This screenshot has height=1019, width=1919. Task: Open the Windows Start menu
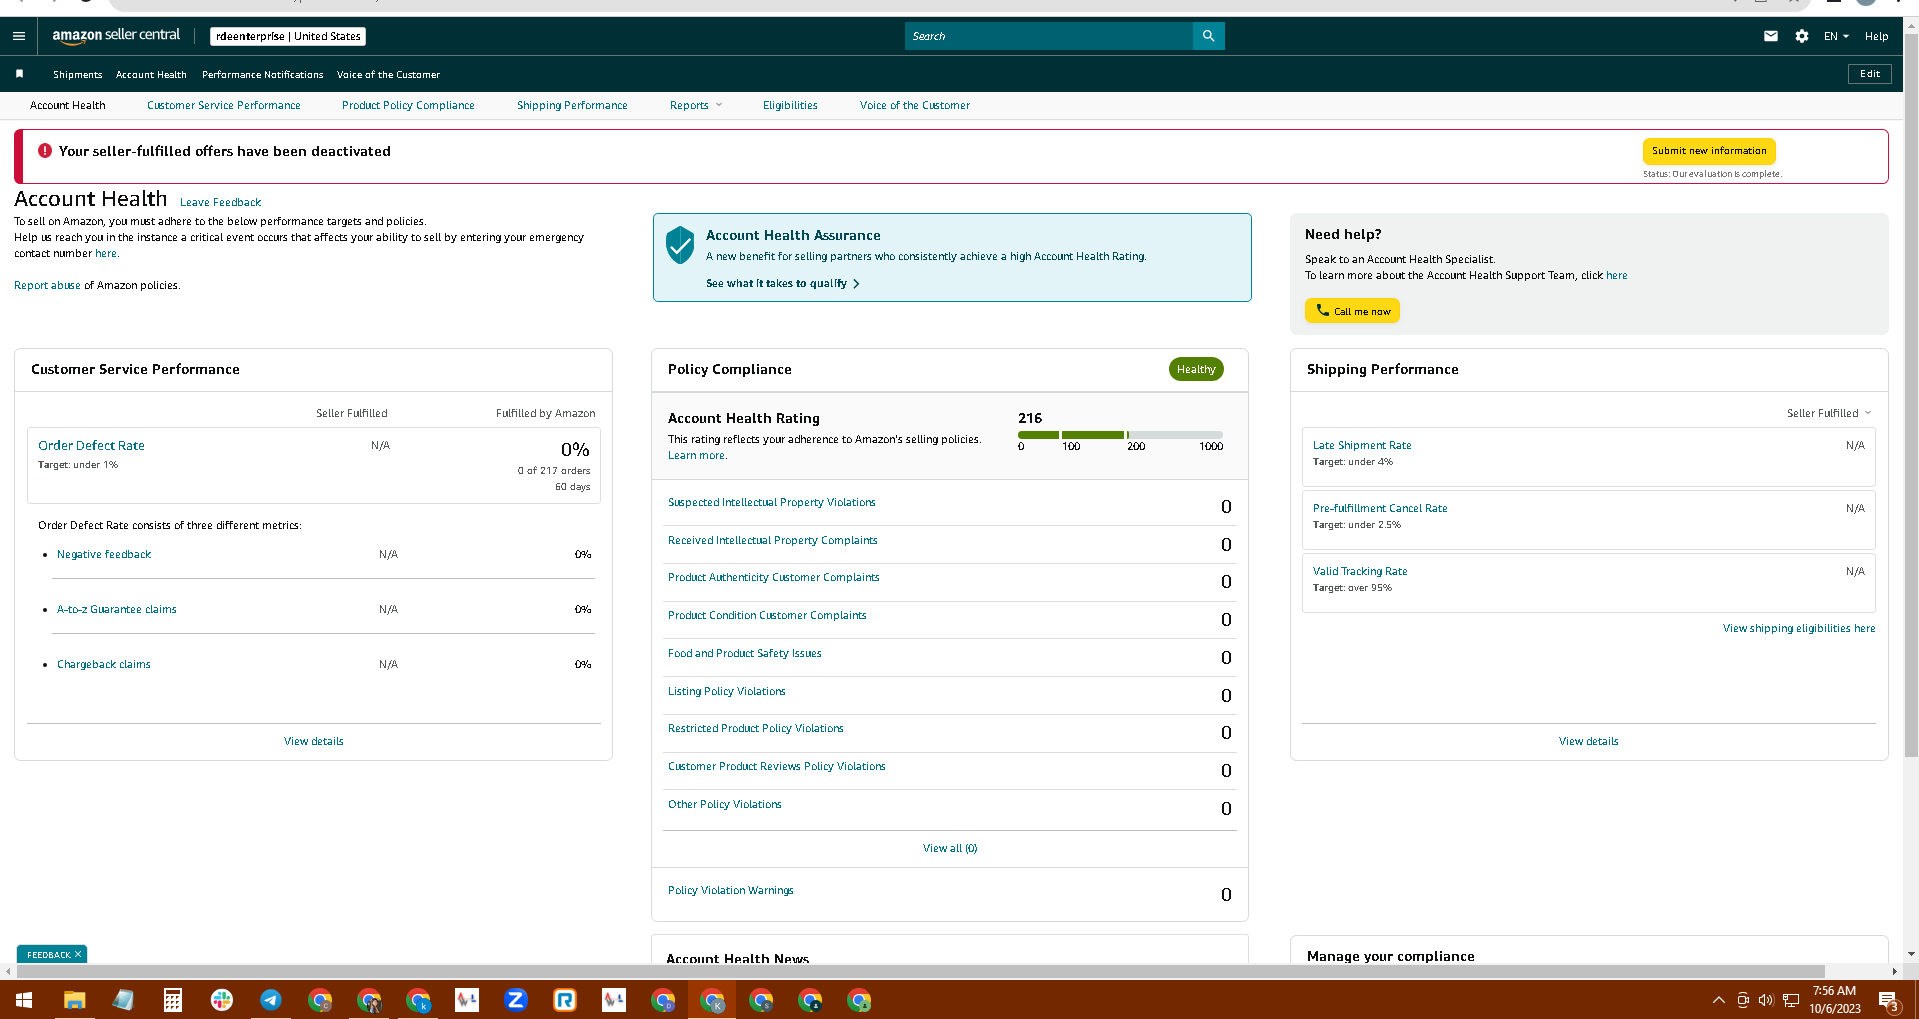(24, 1000)
